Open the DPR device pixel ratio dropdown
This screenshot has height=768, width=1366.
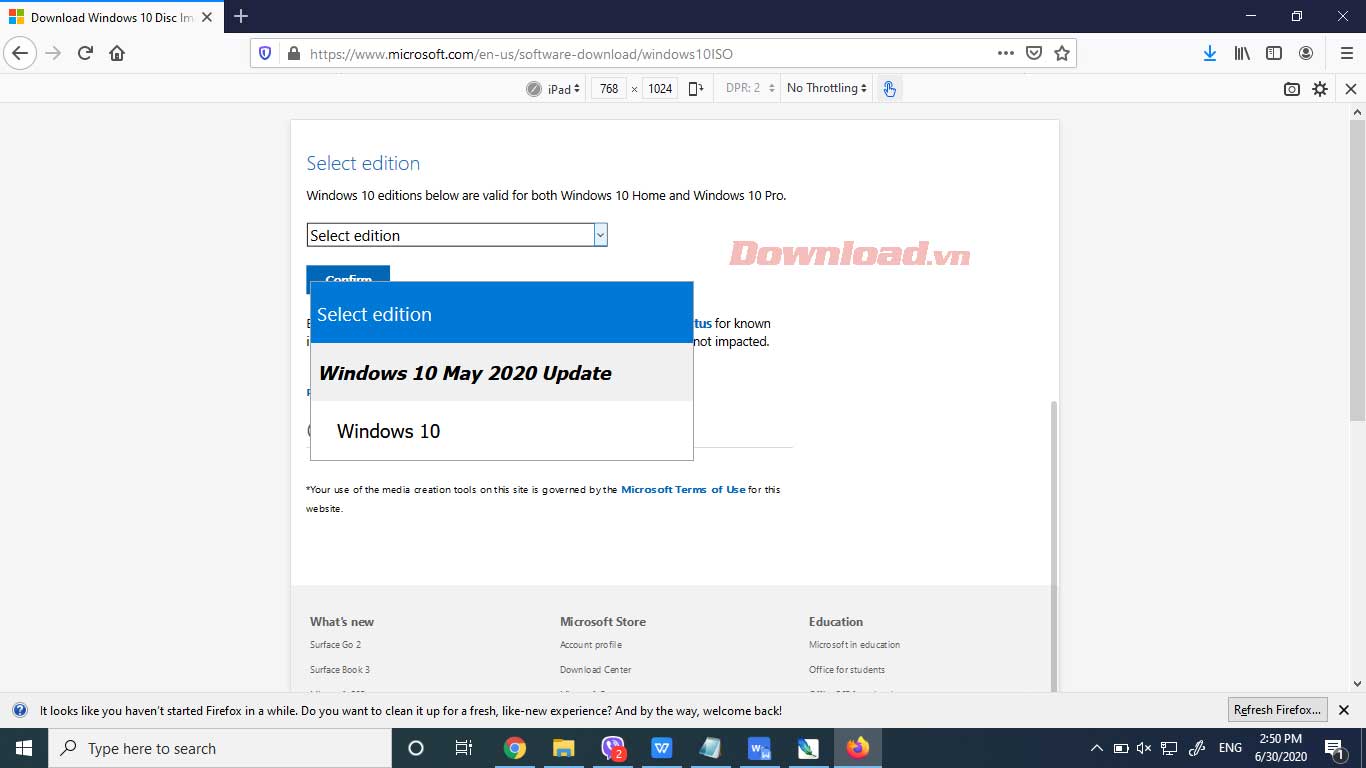750,88
